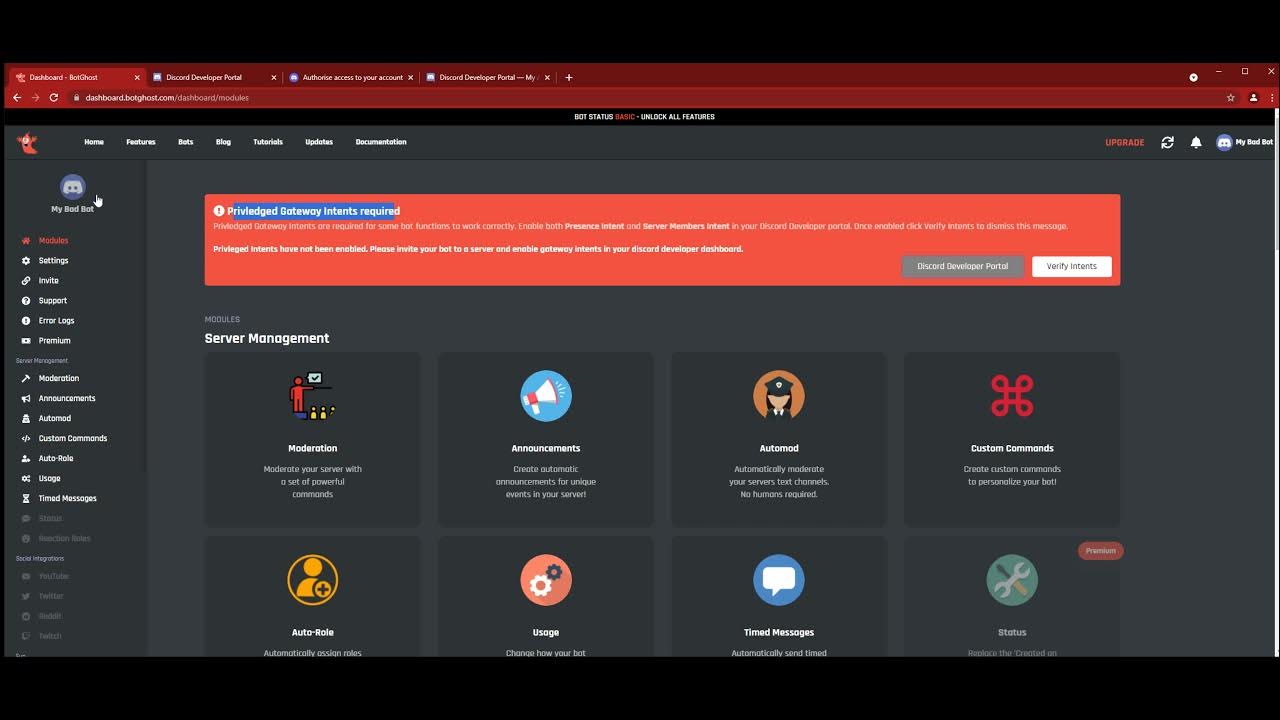The image size is (1280, 720).
Task: Click the Discord Developer Portal button
Action: click(962, 266)
